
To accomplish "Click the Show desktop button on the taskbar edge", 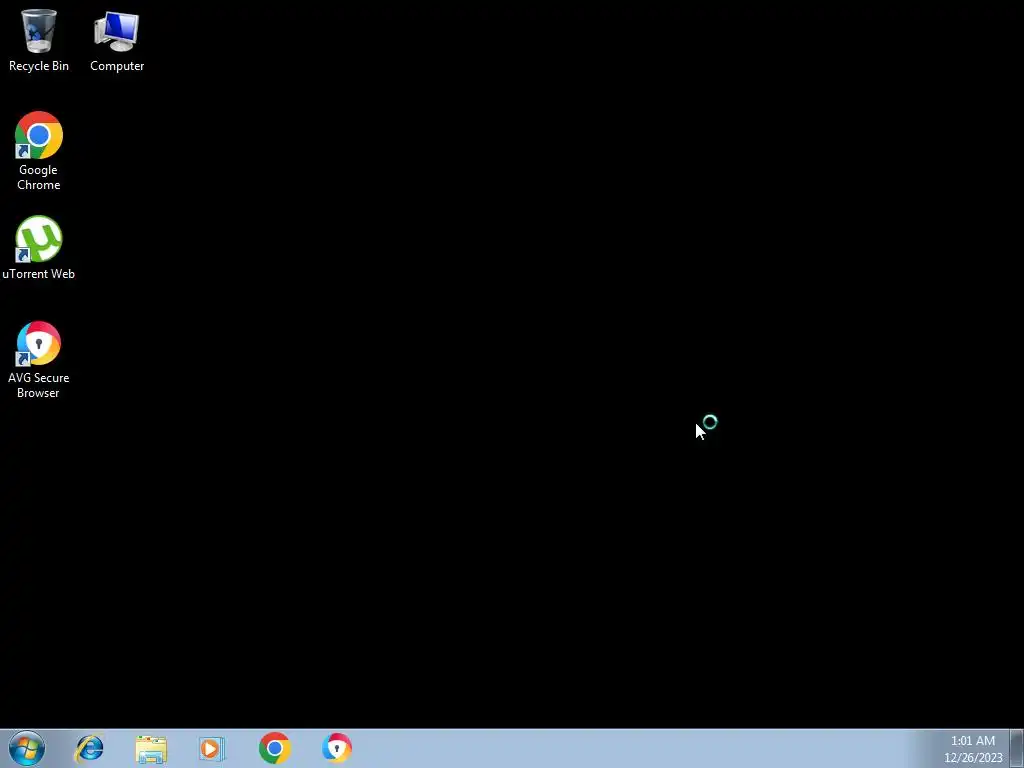I will (x=1017, y=748).
